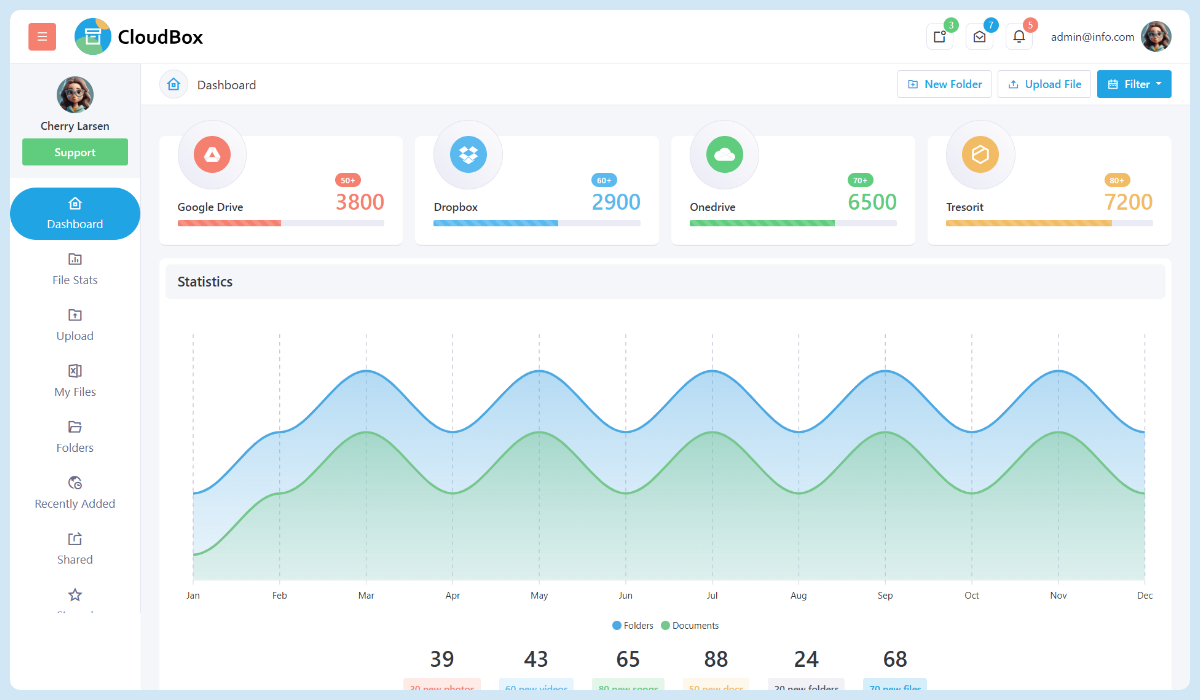This screenshot has width=1200, height=700.
Task: Select the Onedrive green cloud icon
Action: 724,155
